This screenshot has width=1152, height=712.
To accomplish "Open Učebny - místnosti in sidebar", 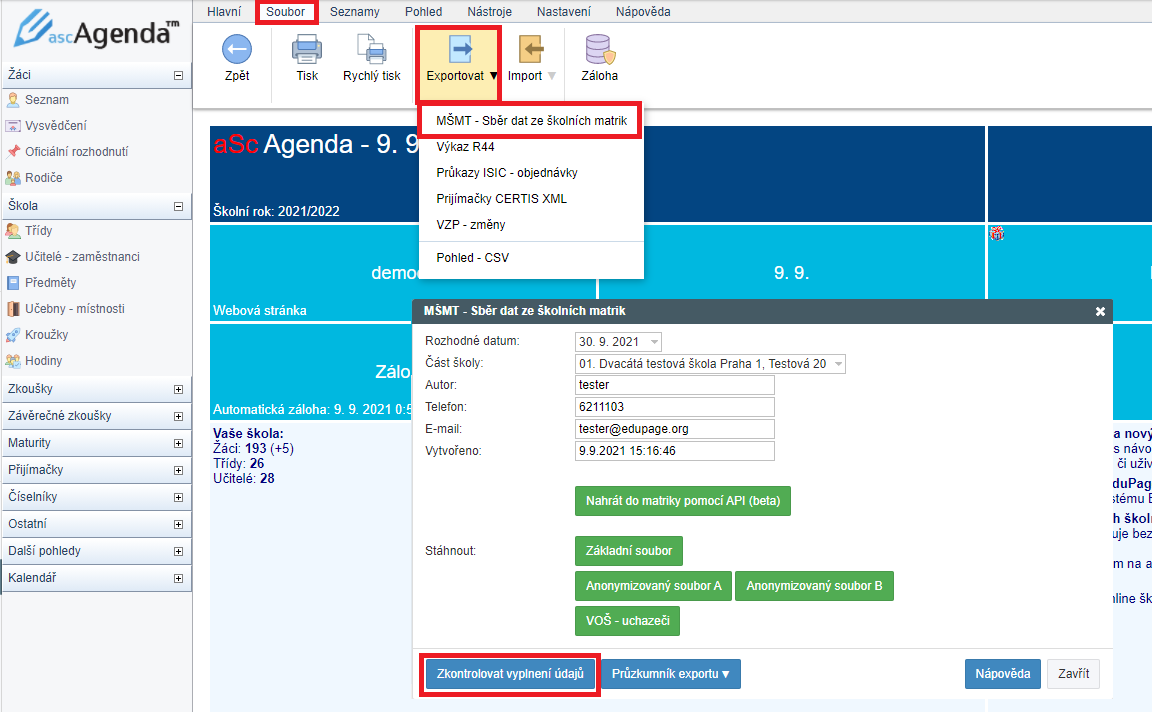I will pos(75,309).
